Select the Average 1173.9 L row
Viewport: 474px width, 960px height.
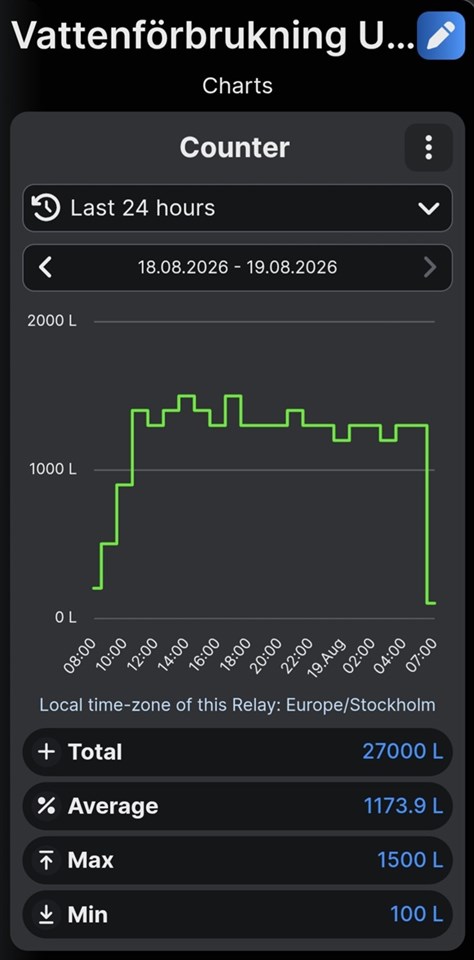point(238,806)
